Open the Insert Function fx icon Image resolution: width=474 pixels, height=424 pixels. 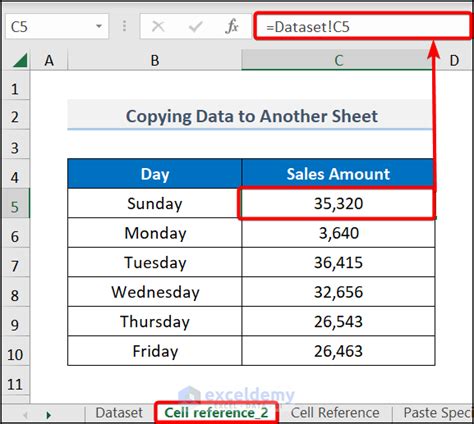pyautogui.click(x=232, y=26)
